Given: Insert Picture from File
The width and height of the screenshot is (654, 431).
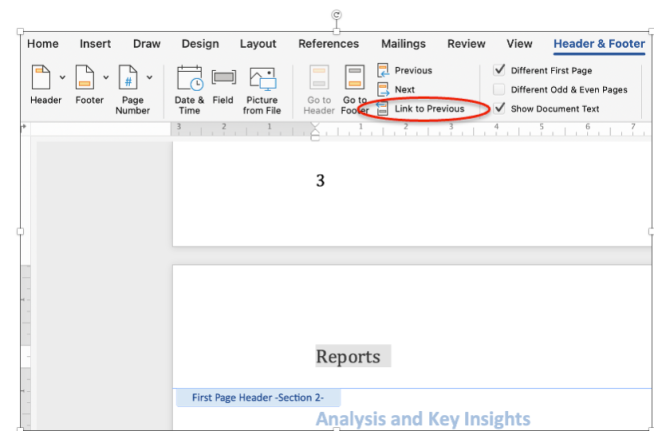Looking at the screenshot, I should click(261, 79).
